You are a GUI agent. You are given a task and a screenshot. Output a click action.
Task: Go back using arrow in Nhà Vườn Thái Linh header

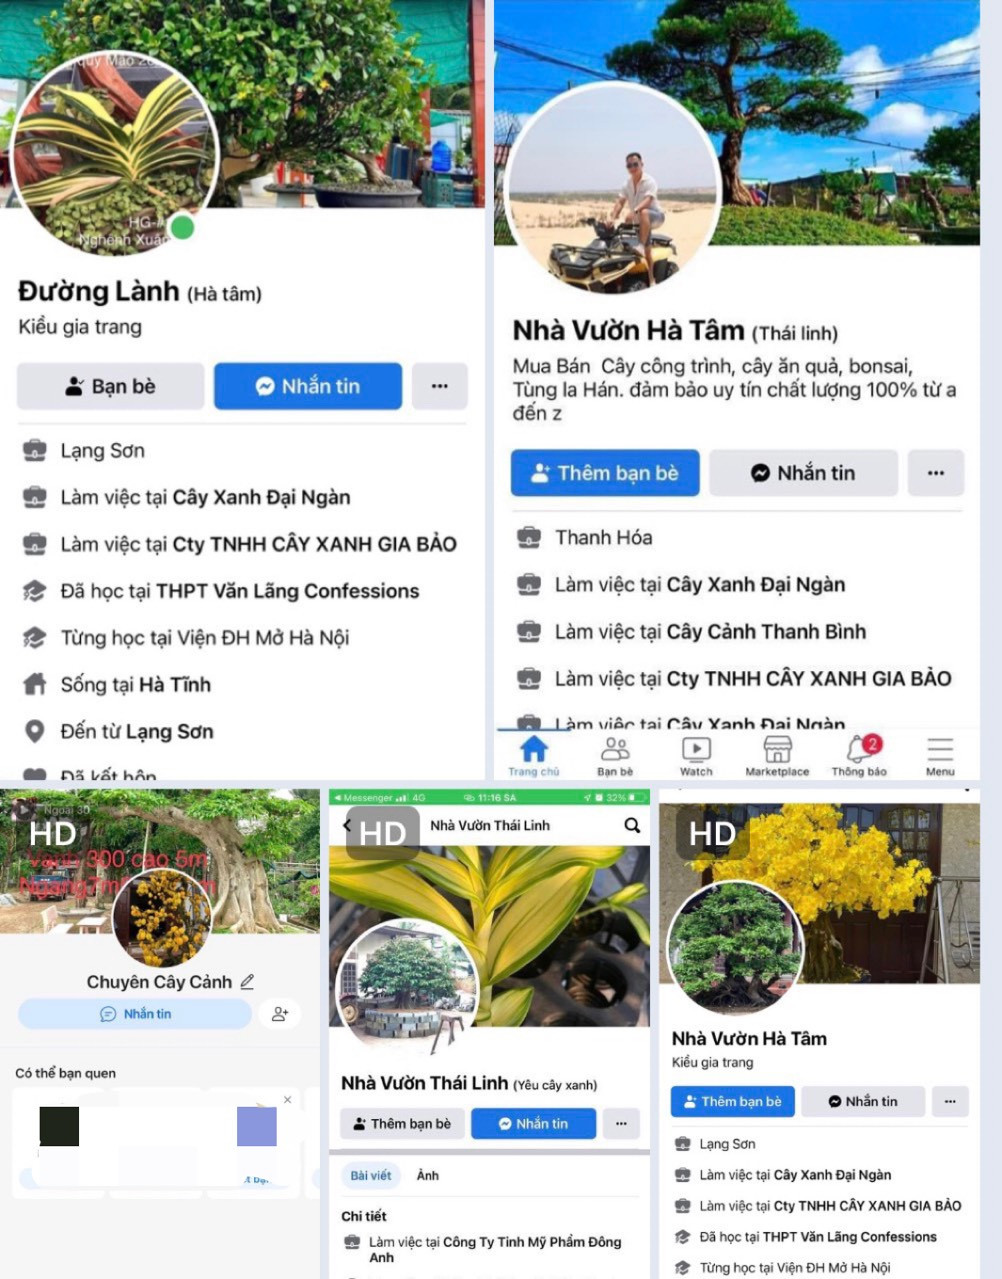click(346, 825)
